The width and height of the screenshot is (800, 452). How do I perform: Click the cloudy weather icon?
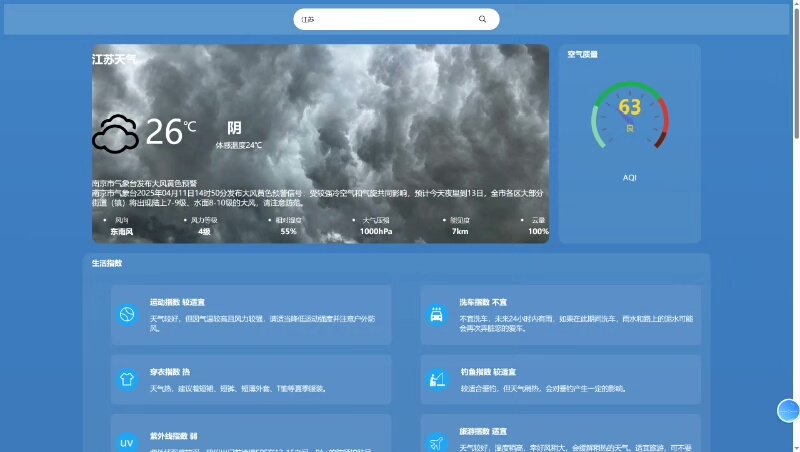point(116,133)
